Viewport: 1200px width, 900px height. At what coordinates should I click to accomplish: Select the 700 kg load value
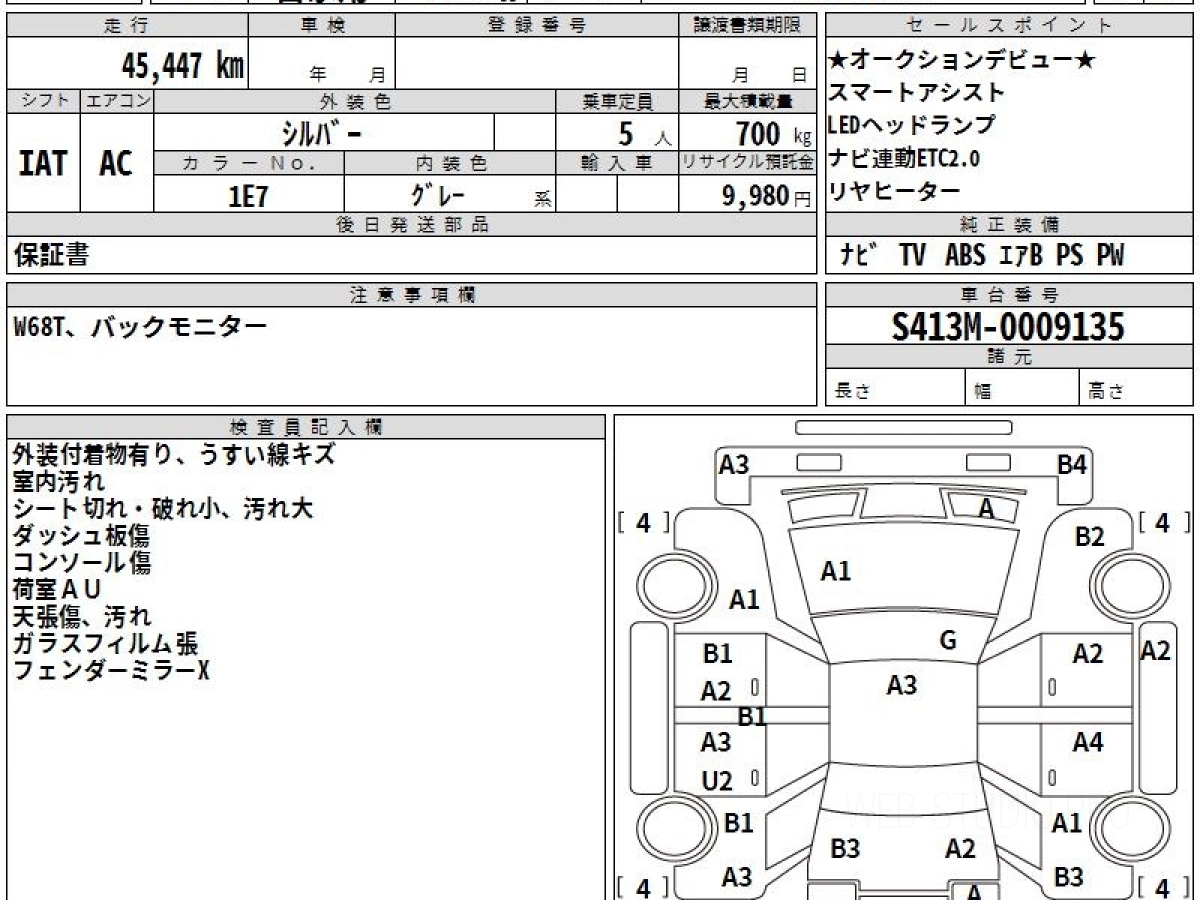click(773, 133)
